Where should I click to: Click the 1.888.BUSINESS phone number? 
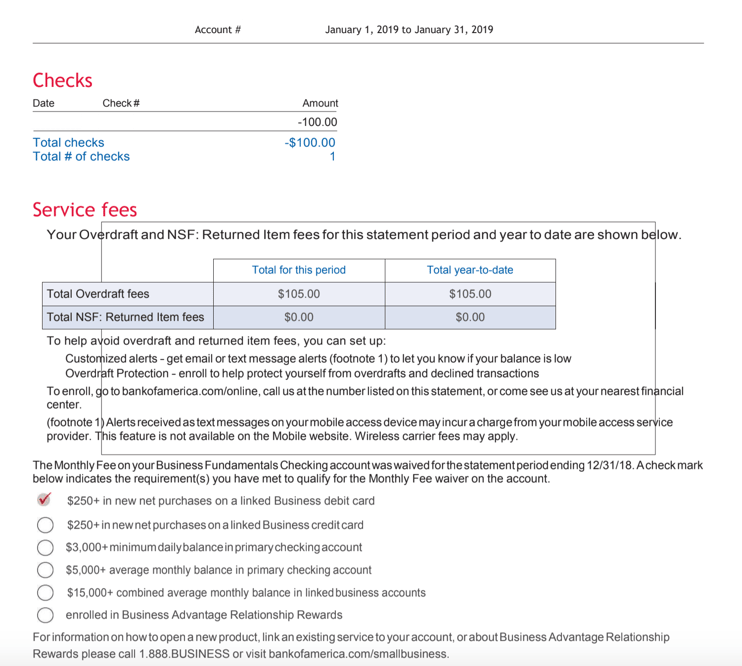pos(184,654)
